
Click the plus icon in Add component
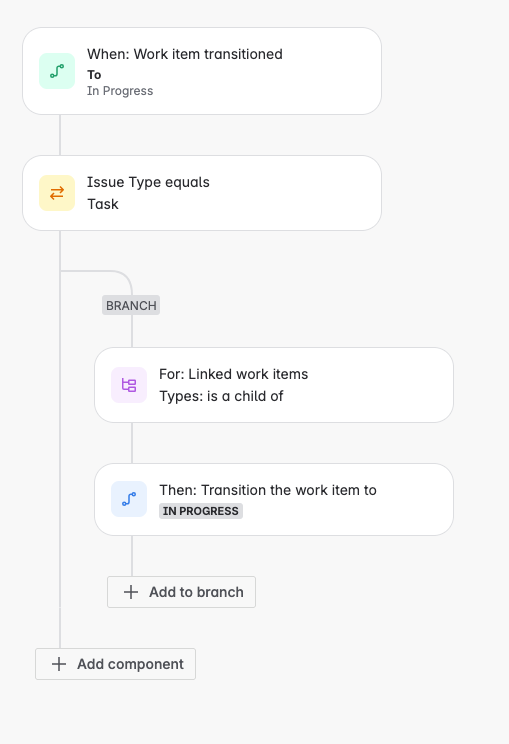point(59,664)
